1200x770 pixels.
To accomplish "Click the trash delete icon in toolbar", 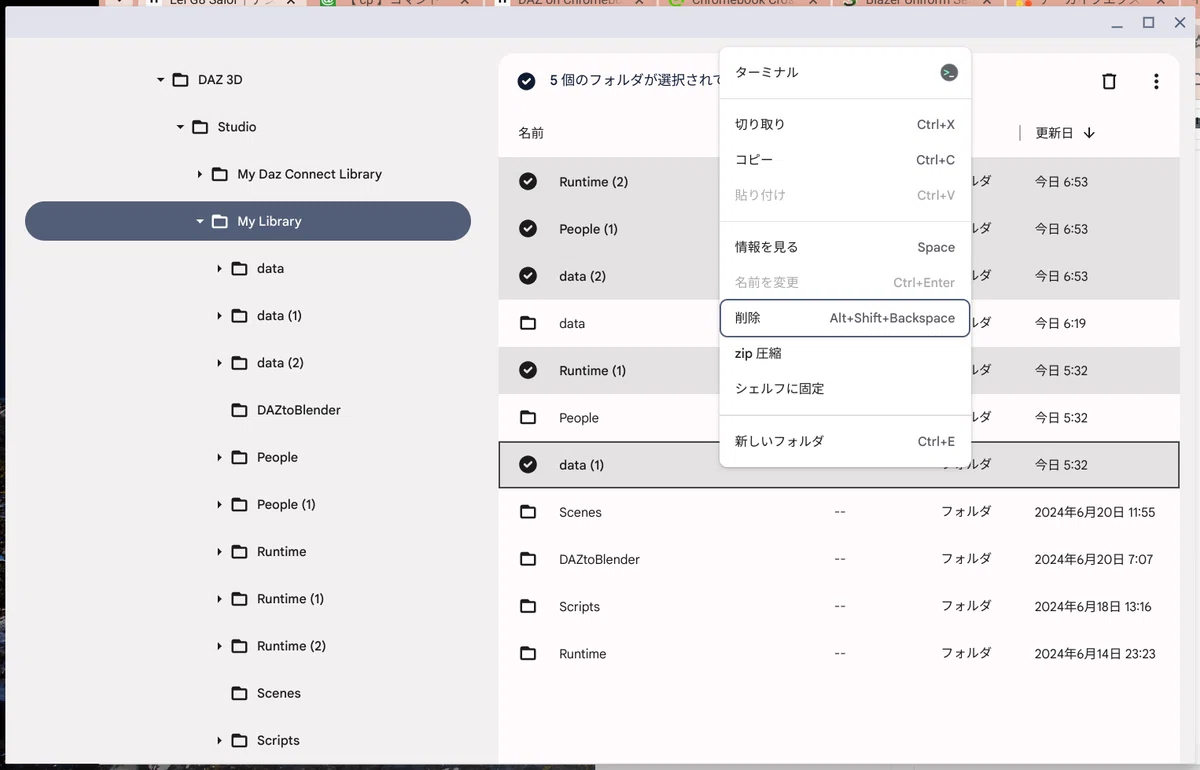I will [1109, 82].
